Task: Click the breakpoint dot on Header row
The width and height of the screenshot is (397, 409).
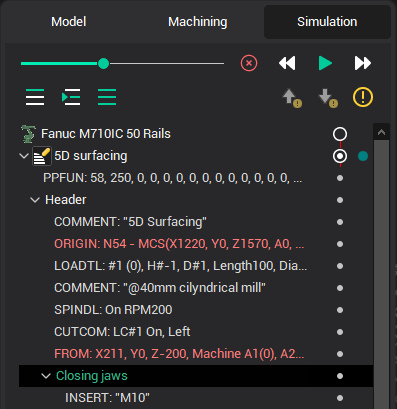Action: pyautogui.click(x=340, y=200)
